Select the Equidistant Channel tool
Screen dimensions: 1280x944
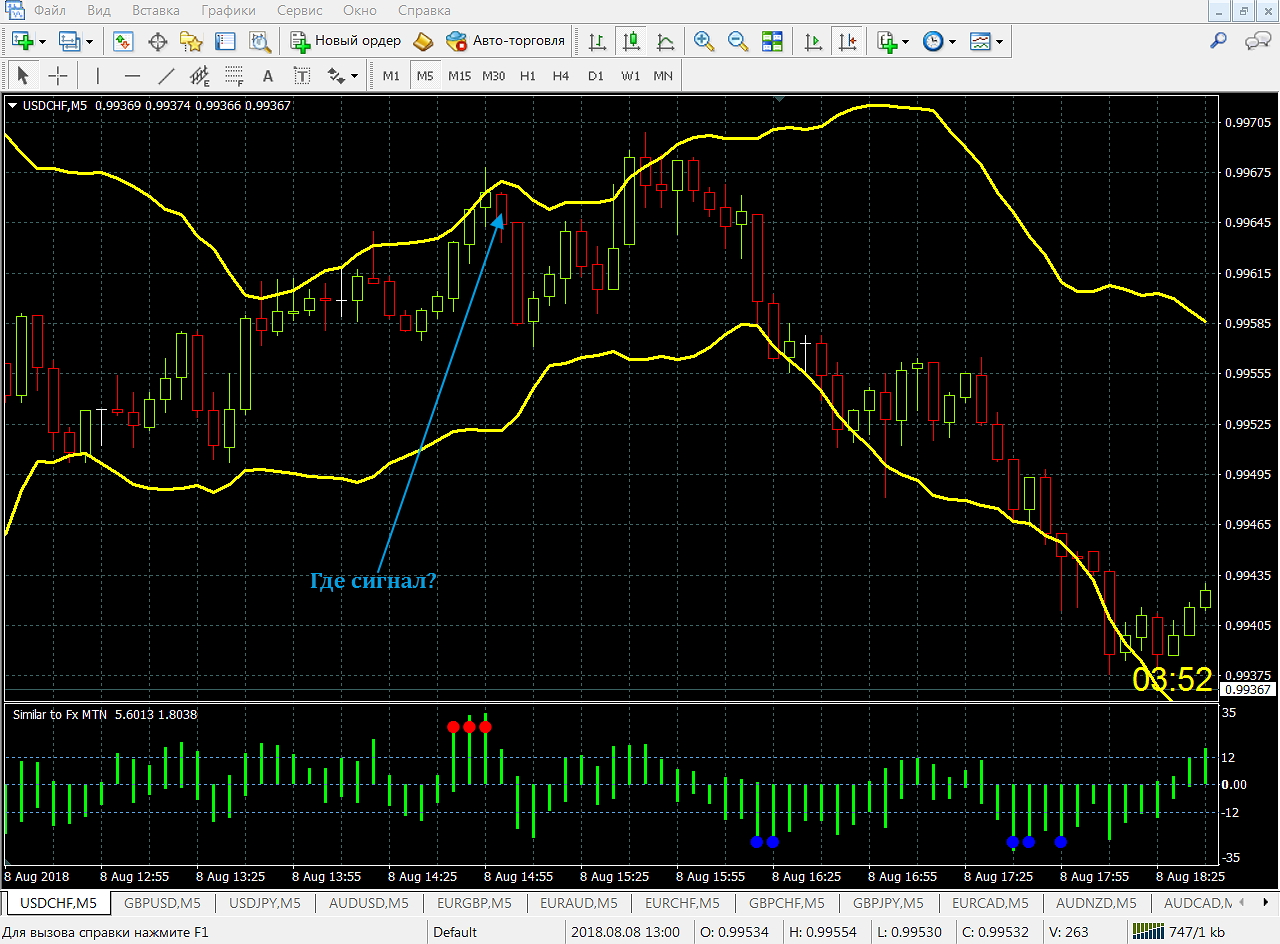coord(200,75)
